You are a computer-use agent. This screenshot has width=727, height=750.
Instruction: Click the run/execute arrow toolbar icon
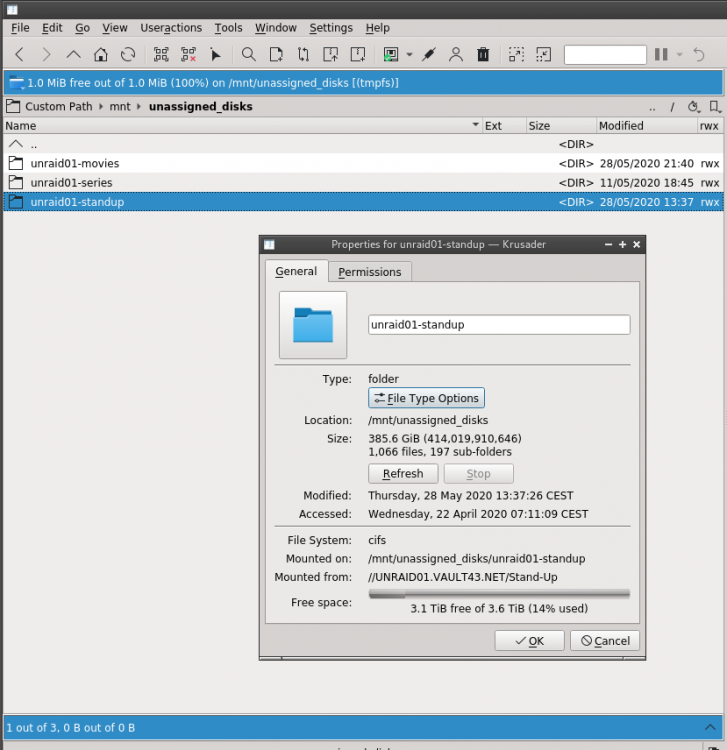(216, 55)
